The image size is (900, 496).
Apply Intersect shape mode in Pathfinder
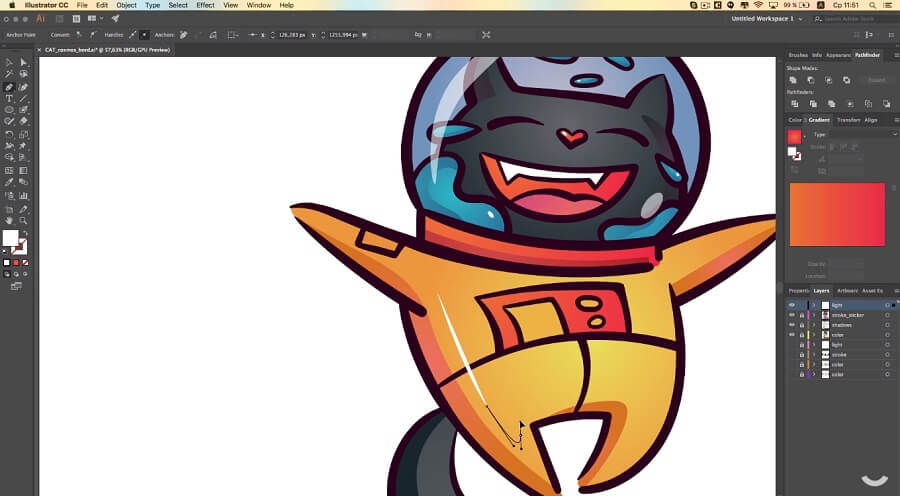[x=828, y=80]
